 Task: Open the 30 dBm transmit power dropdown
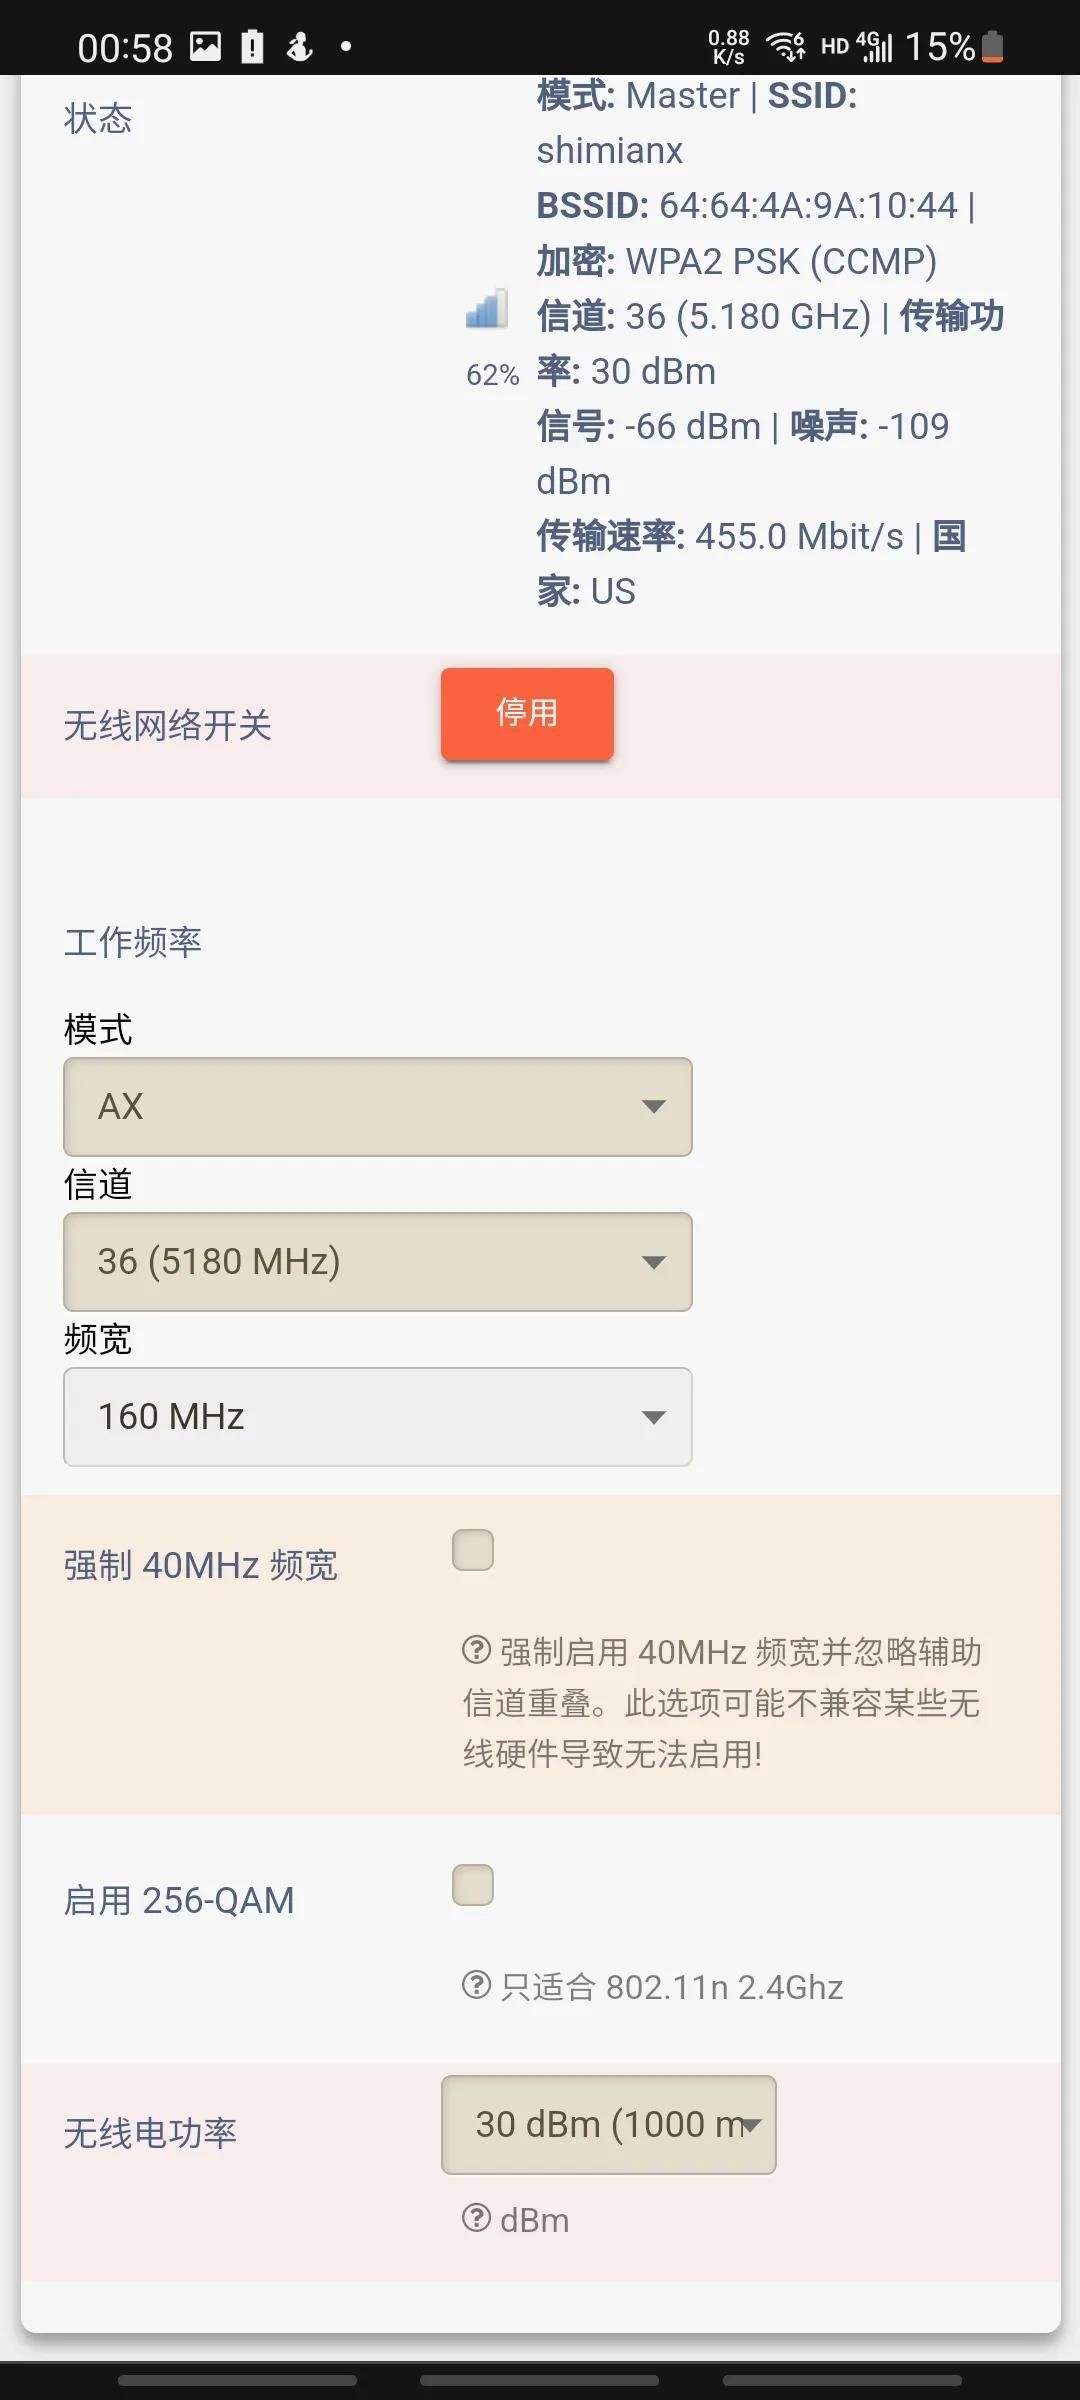point(608,2124)
